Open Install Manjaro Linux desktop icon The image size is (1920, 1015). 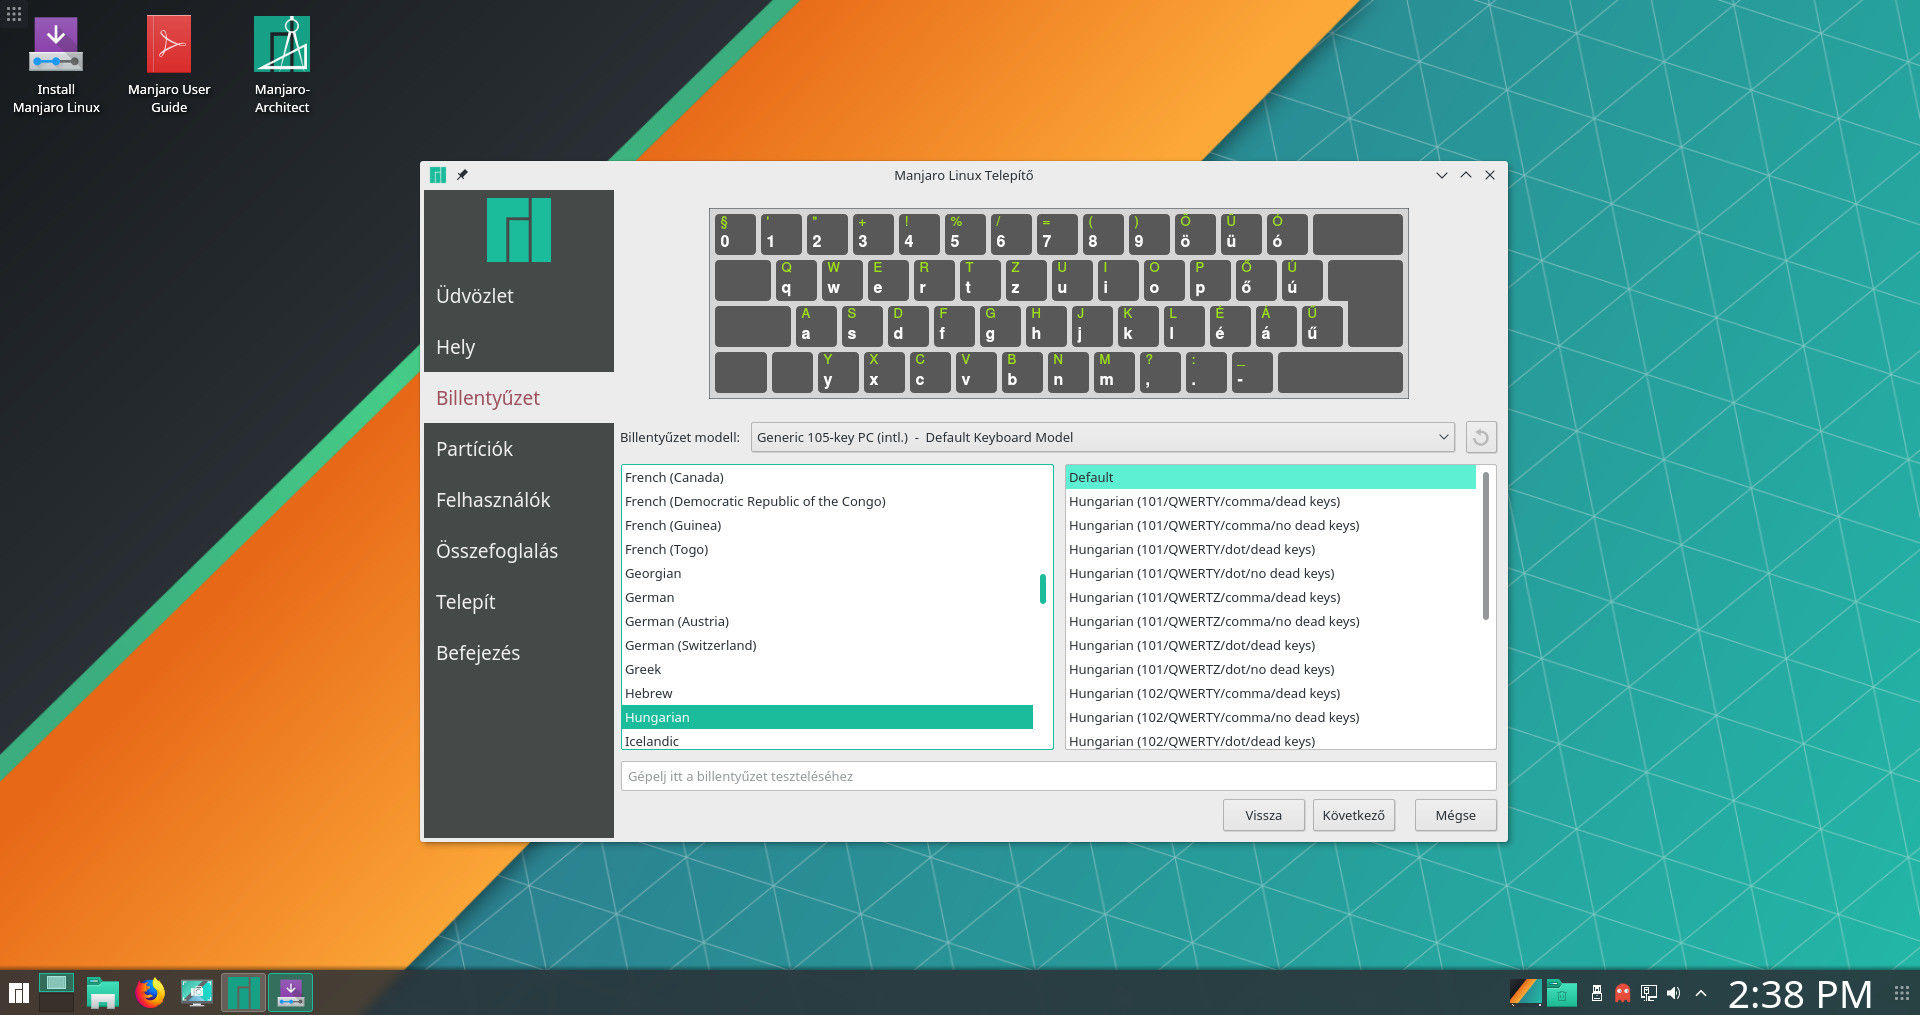(x=56, y=66)
